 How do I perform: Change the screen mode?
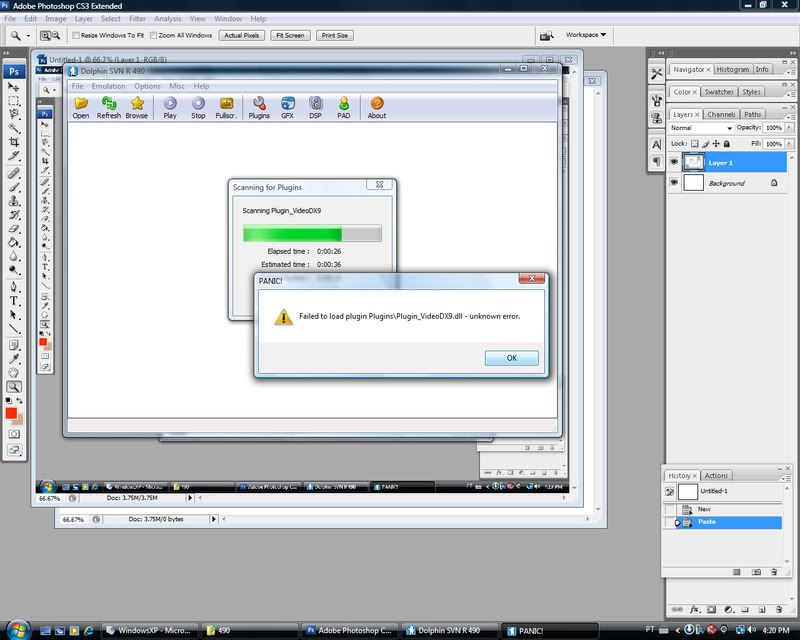point(13,450)
